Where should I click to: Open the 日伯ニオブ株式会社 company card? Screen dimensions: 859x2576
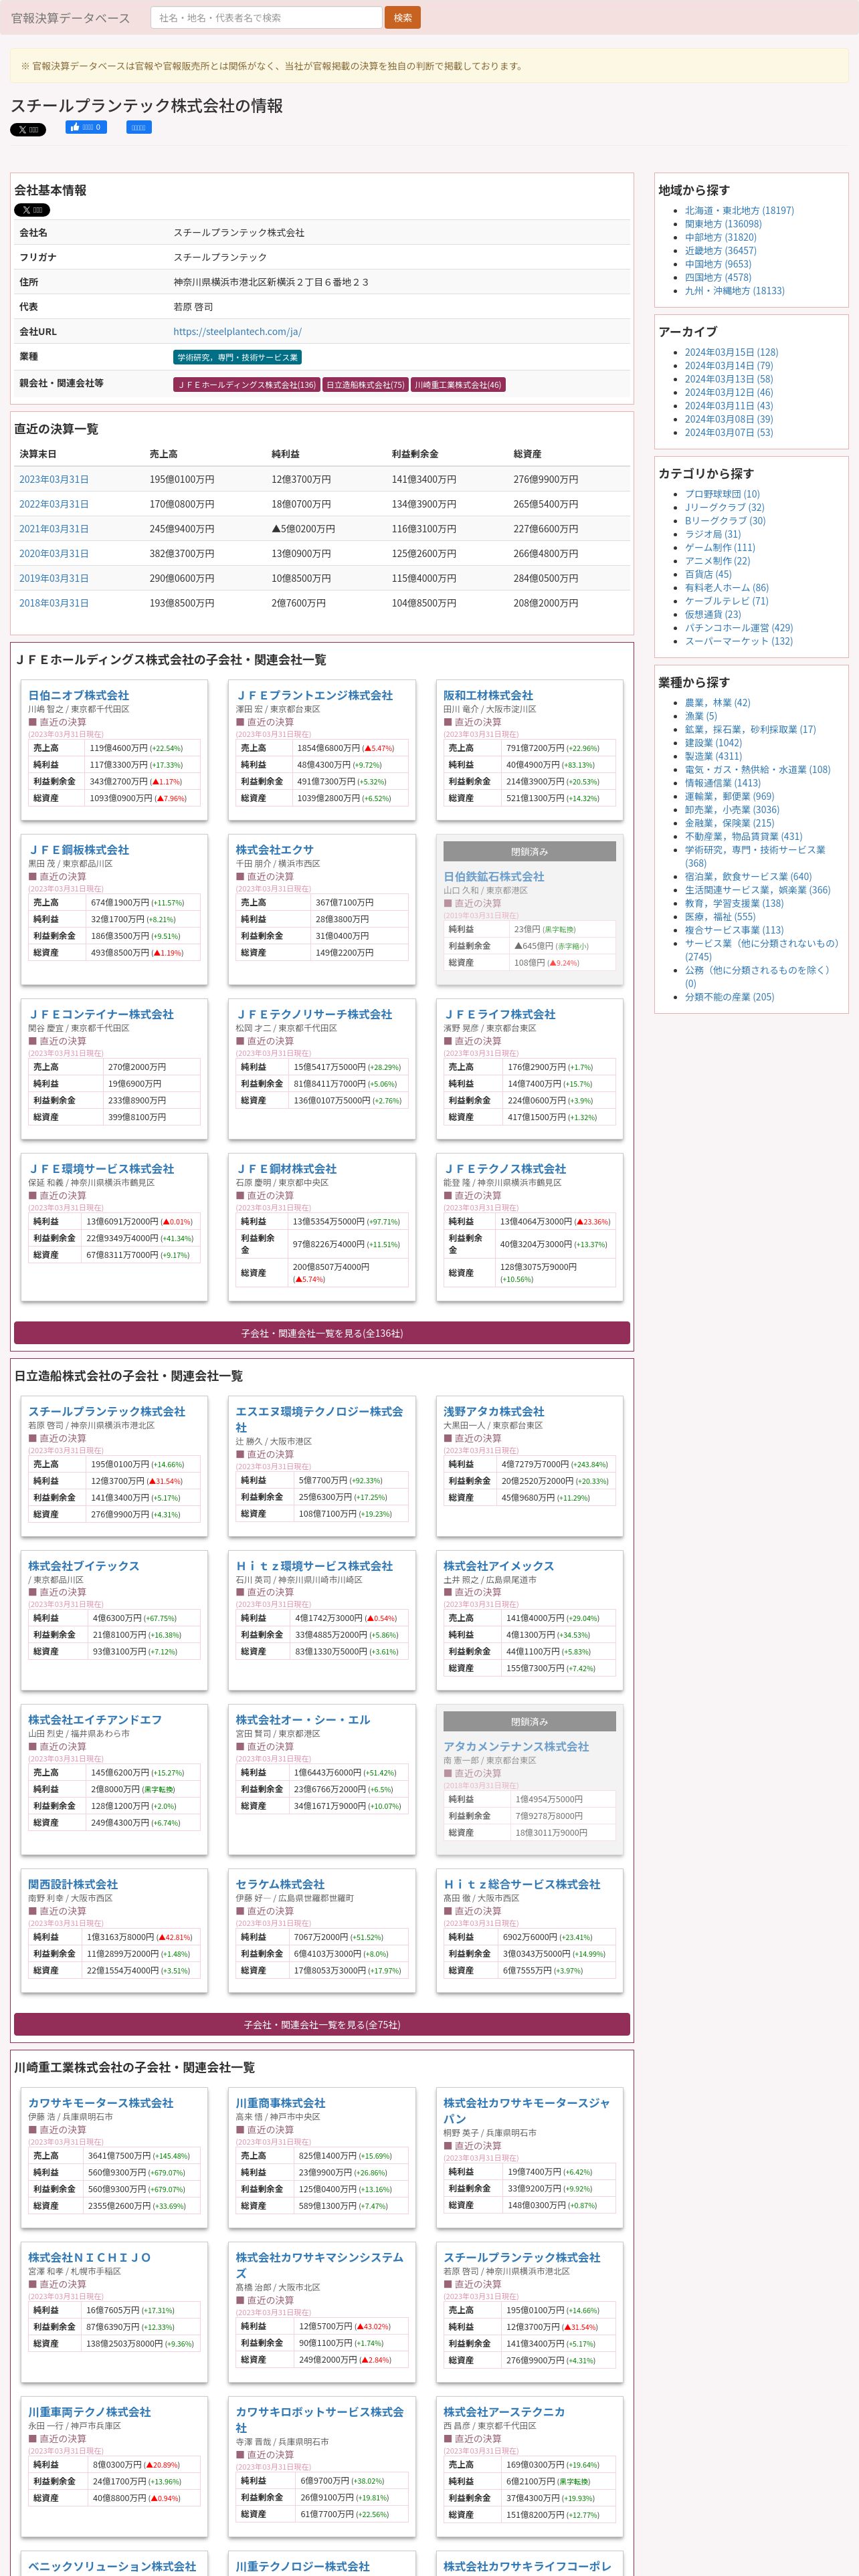78,695
